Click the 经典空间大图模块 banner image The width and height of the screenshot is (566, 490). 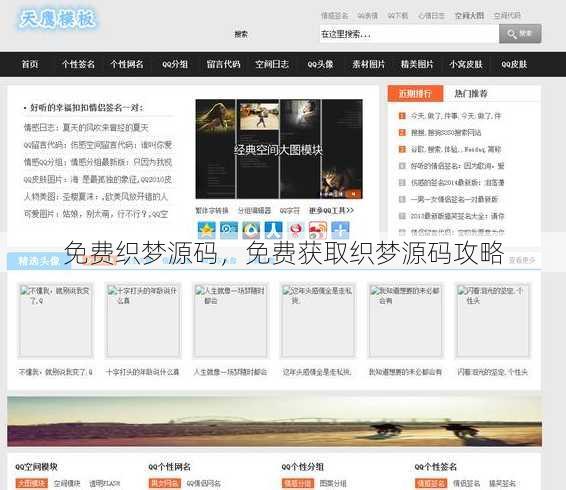tap(279, 149)
